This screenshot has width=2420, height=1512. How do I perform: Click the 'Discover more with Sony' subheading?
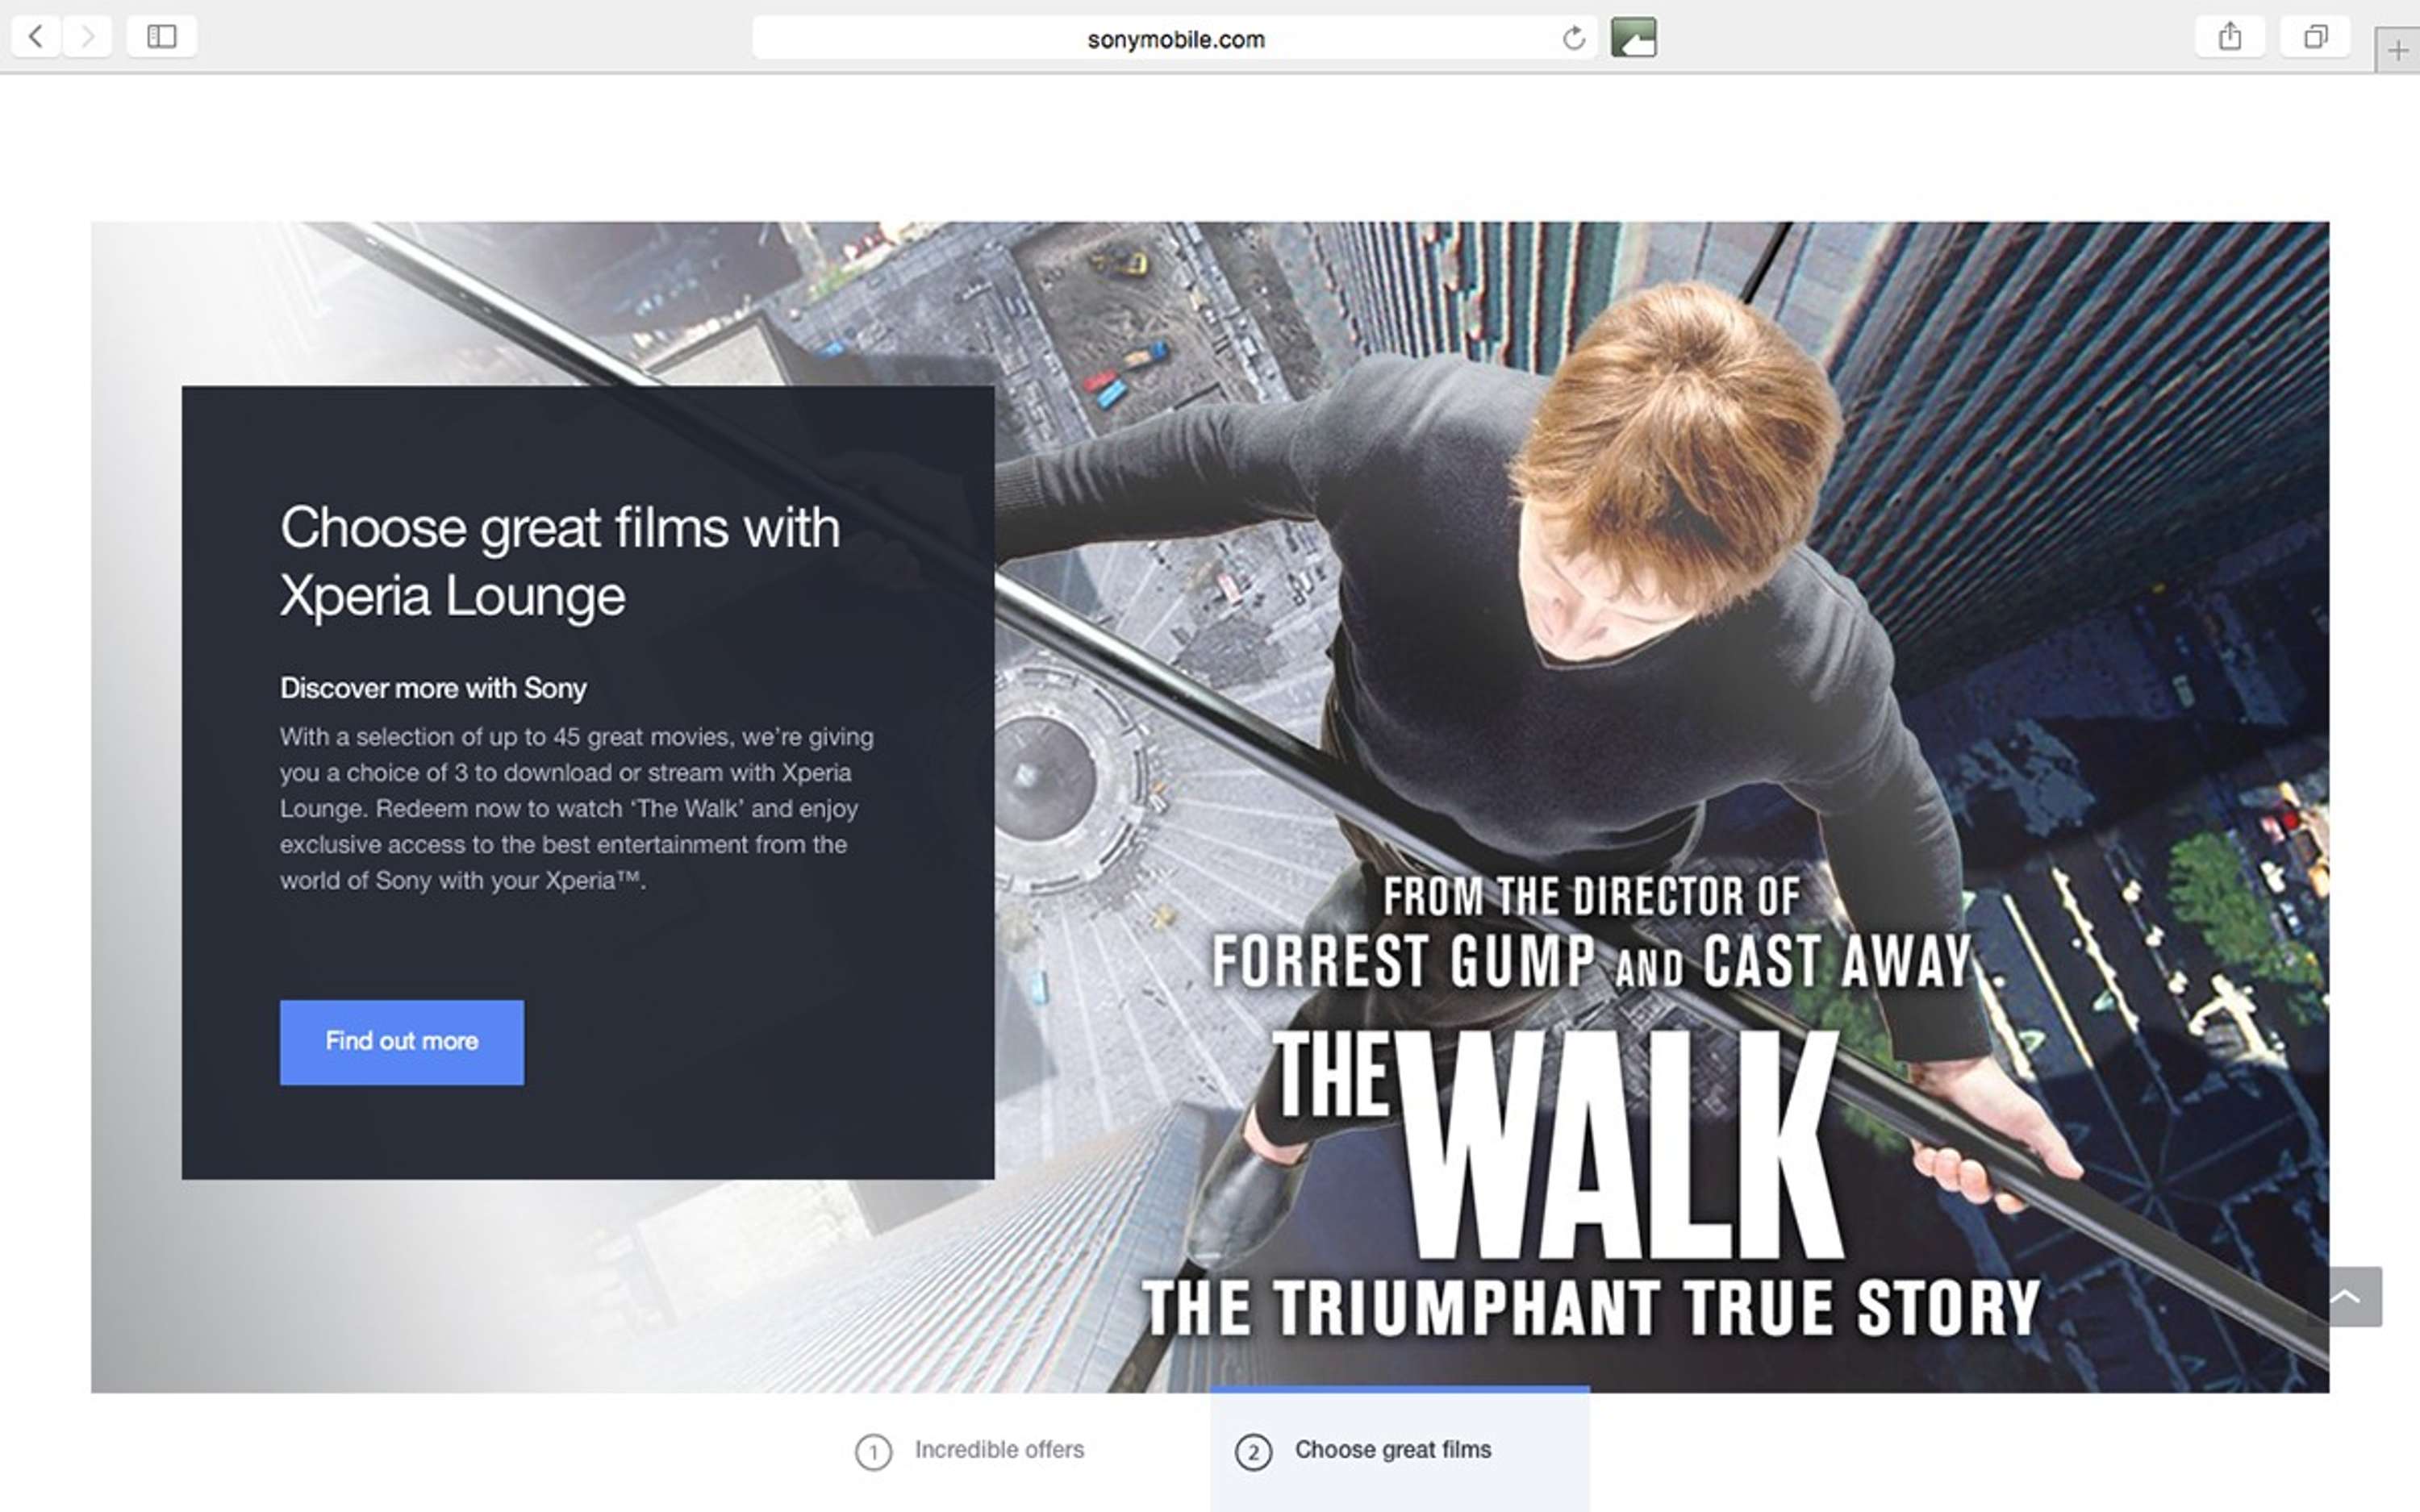tap(433, 688)
